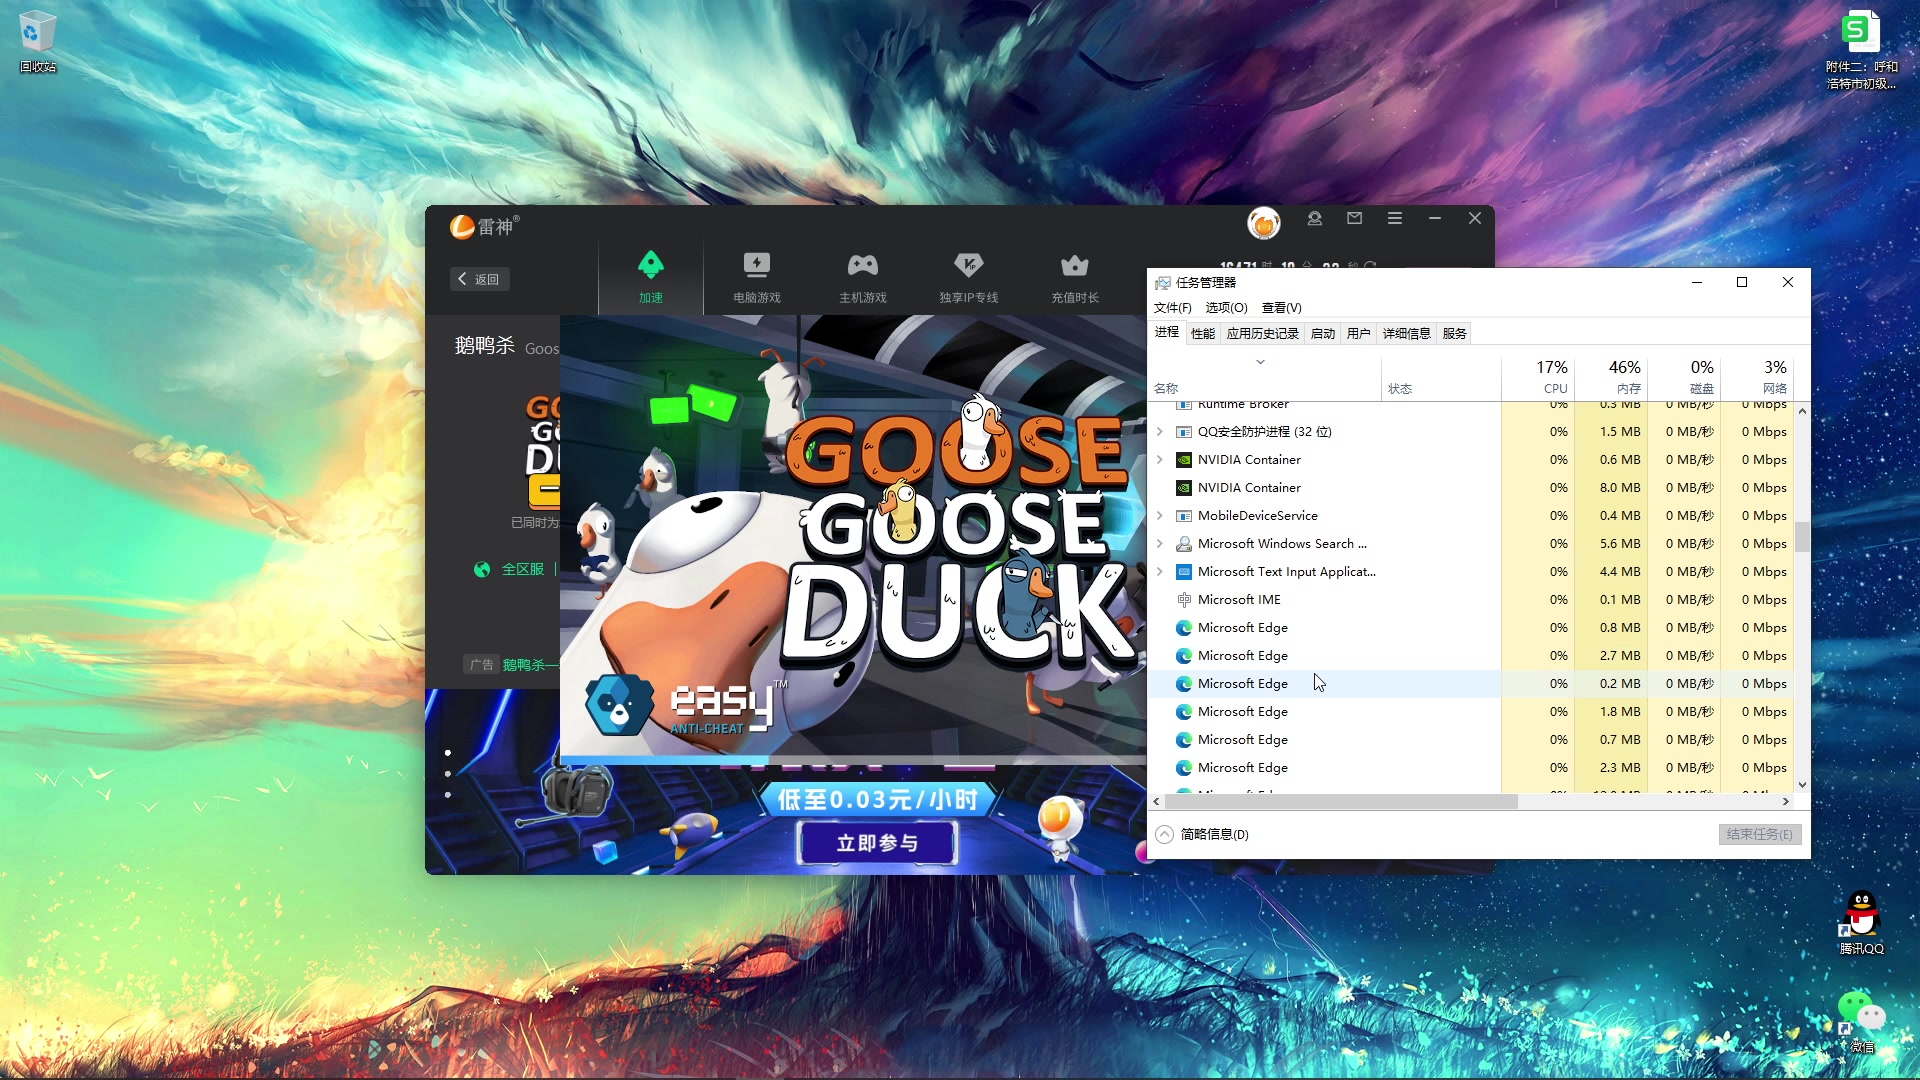Viewport: 1920px width, 1080px height.
Task: Click the horizontal scrollbar in Task Manager
Action: click(x=1341, y=802)
